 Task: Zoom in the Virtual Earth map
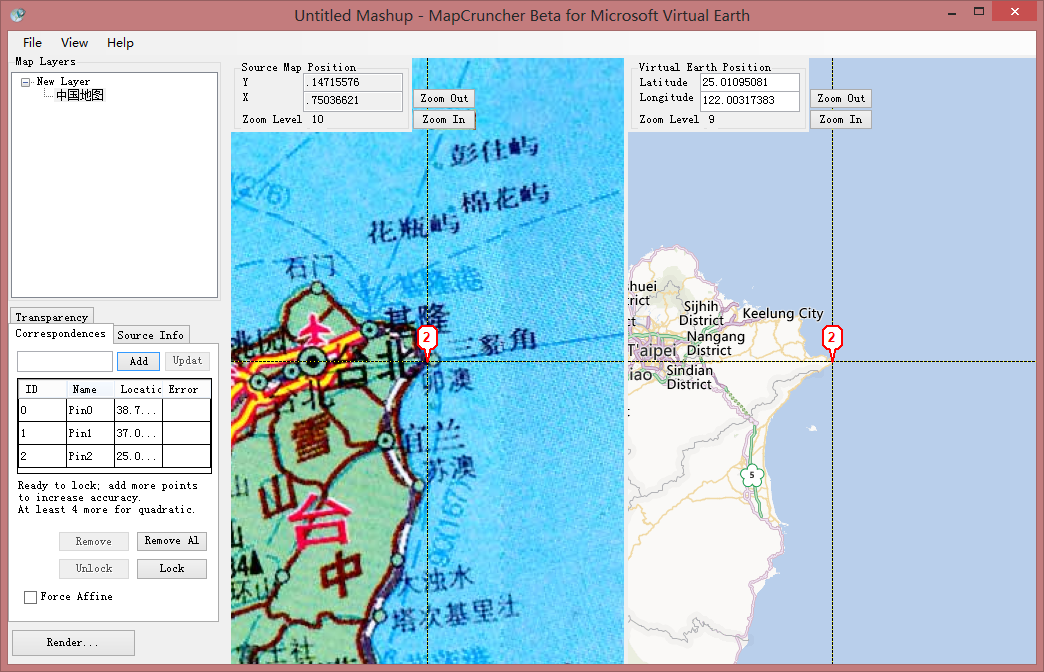coord(841,119)
